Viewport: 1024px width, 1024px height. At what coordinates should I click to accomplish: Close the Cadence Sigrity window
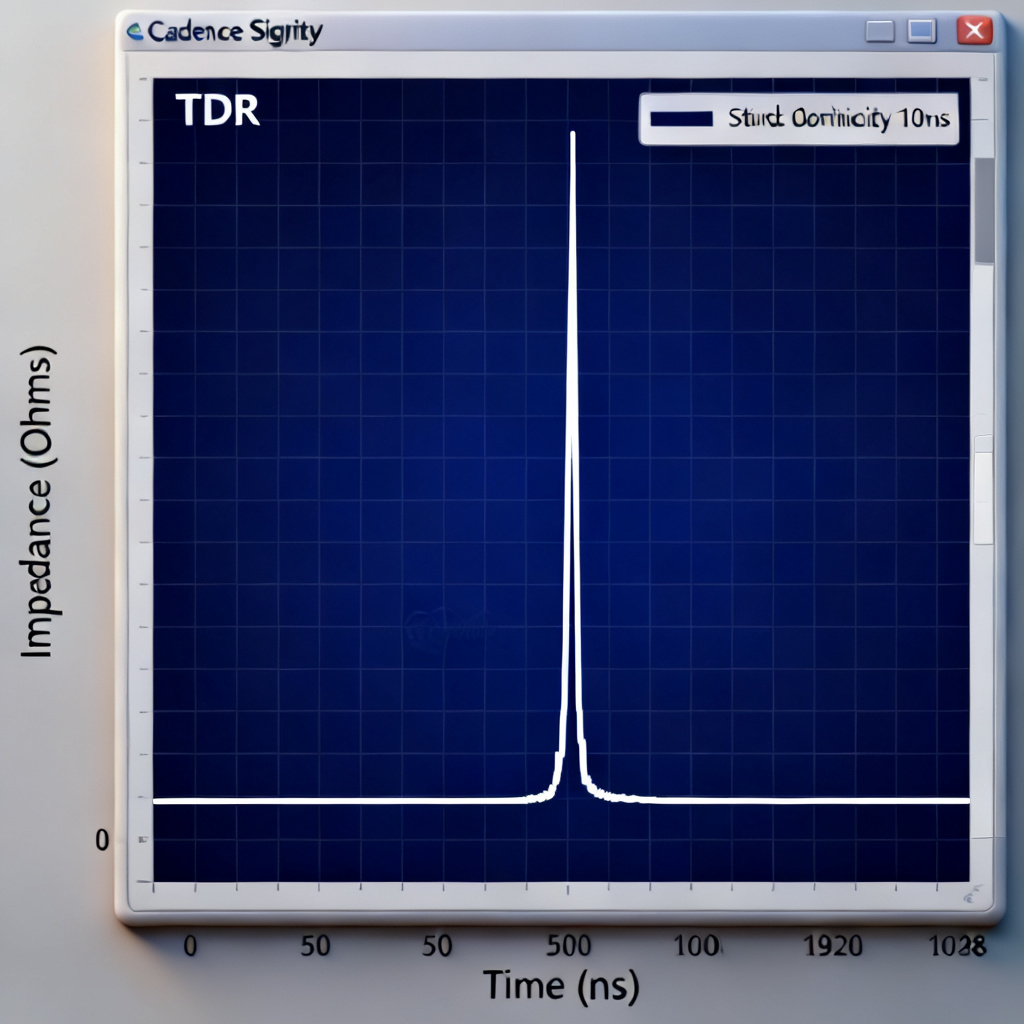[x=974, y=31]
